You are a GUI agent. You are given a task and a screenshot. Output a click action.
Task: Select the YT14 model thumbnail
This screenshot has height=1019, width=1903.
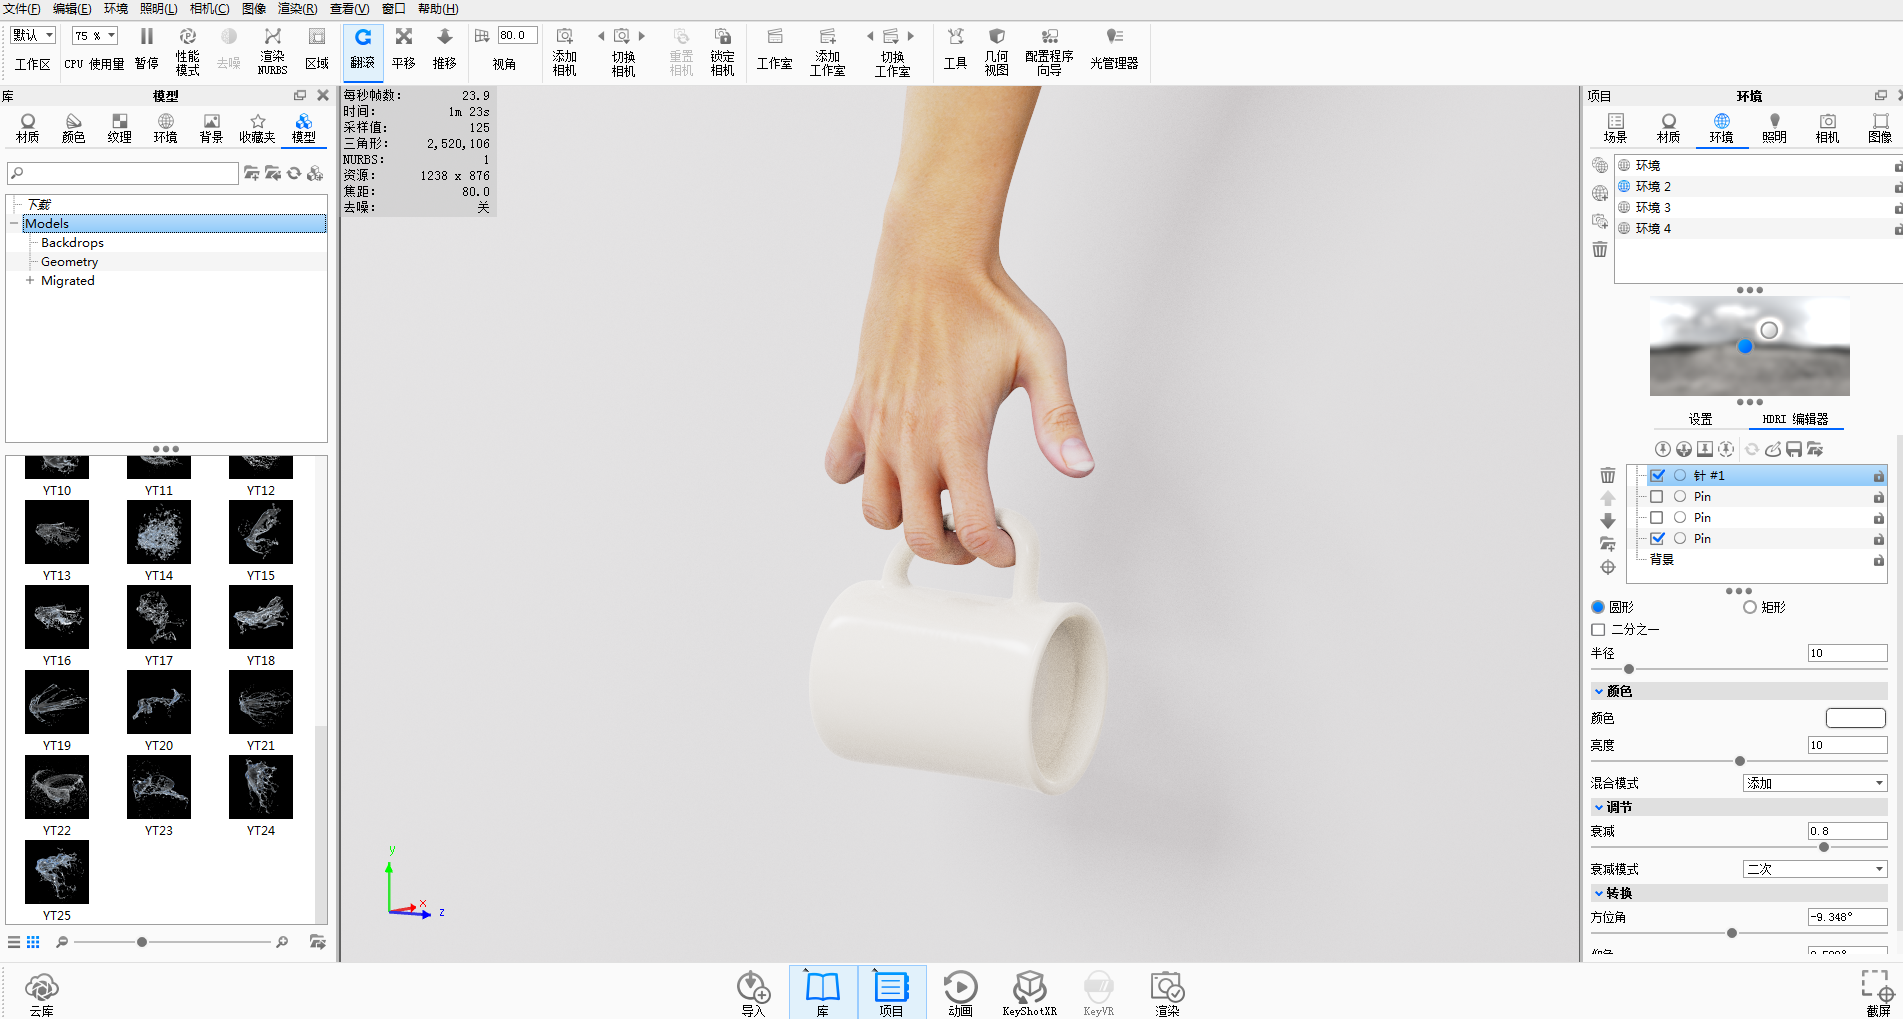coord(159,541)
